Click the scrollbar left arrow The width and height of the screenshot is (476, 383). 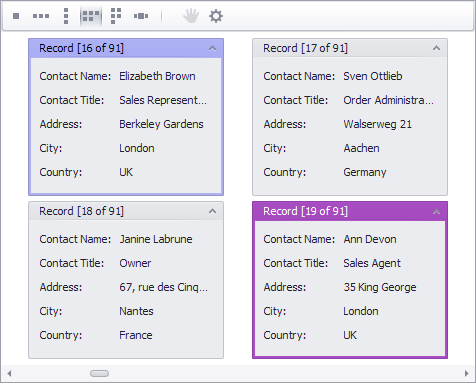click(x=9, y=373)
